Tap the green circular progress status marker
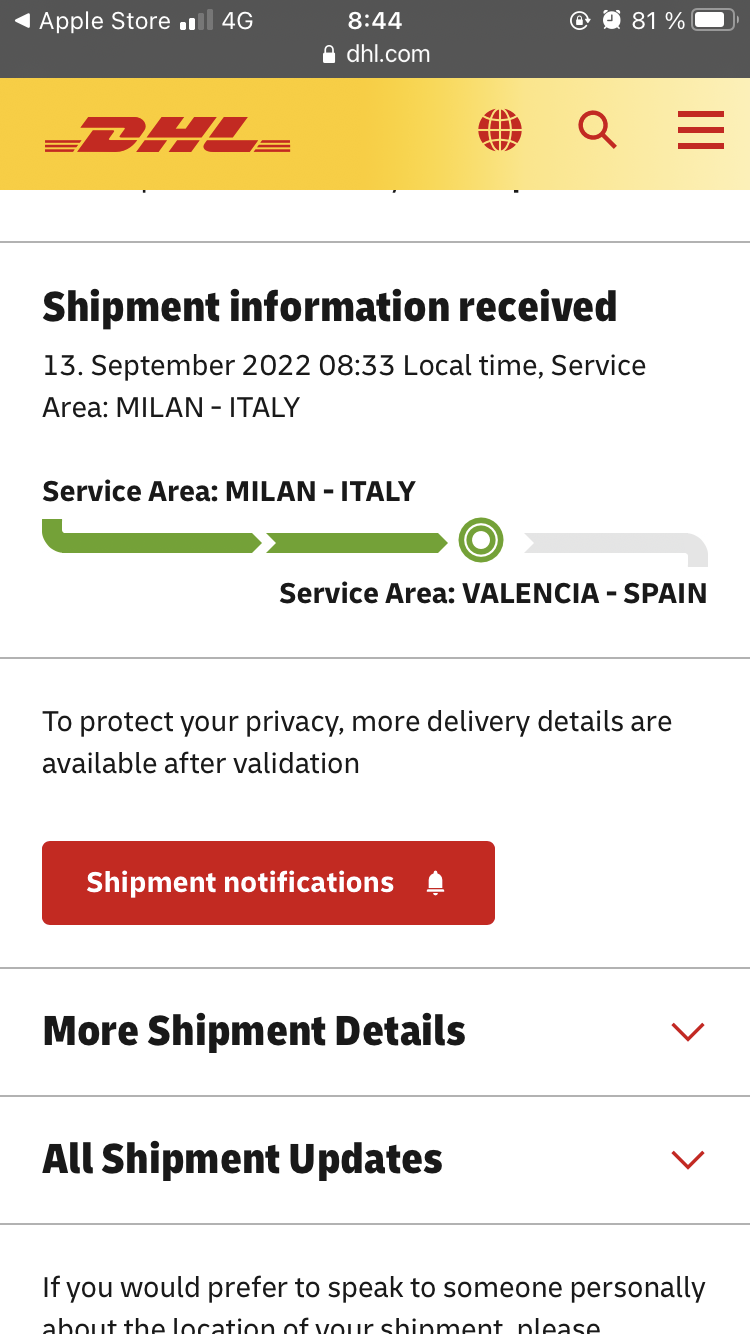Screen dimensions: 750x1334 tap(481, 541)
